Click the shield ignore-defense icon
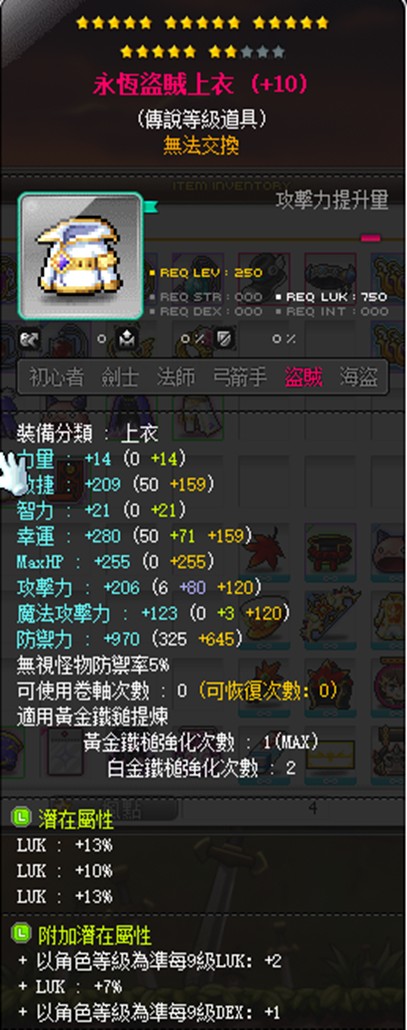 (225, 339)
